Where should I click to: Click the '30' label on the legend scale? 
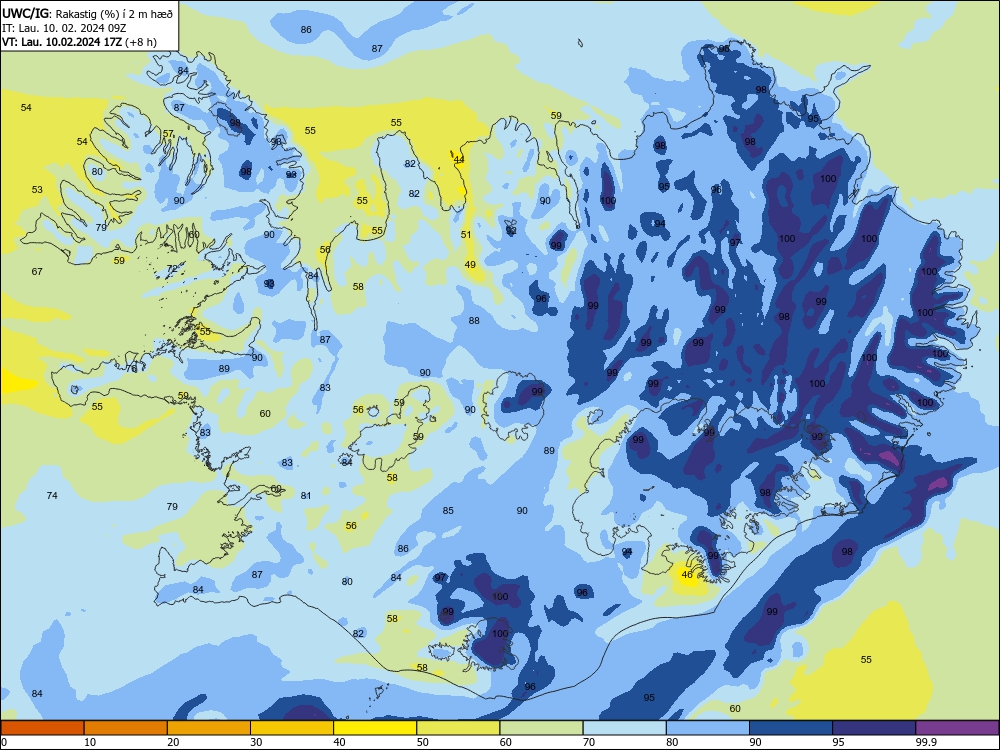[256, 742]
